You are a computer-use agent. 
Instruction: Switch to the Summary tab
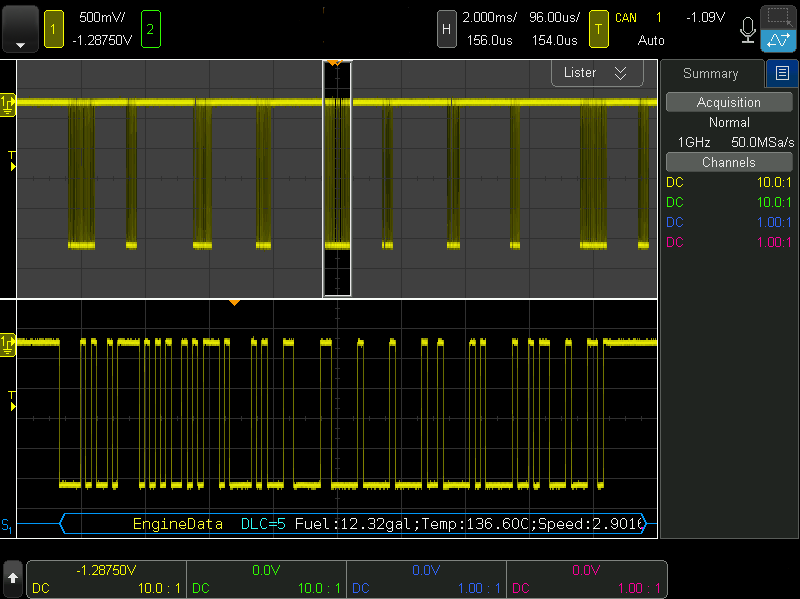pyautogui.click(x=710, y=73)
